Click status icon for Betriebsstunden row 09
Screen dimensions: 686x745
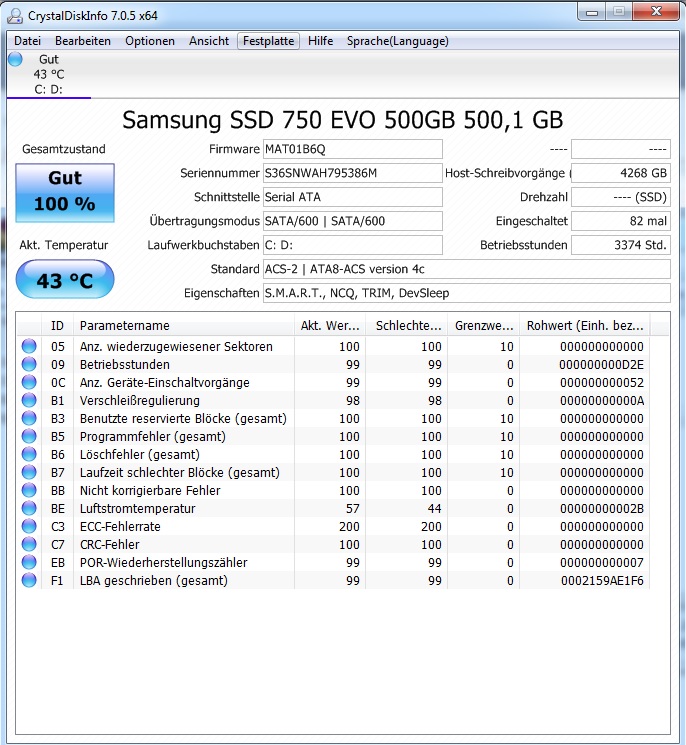[29, 364]
